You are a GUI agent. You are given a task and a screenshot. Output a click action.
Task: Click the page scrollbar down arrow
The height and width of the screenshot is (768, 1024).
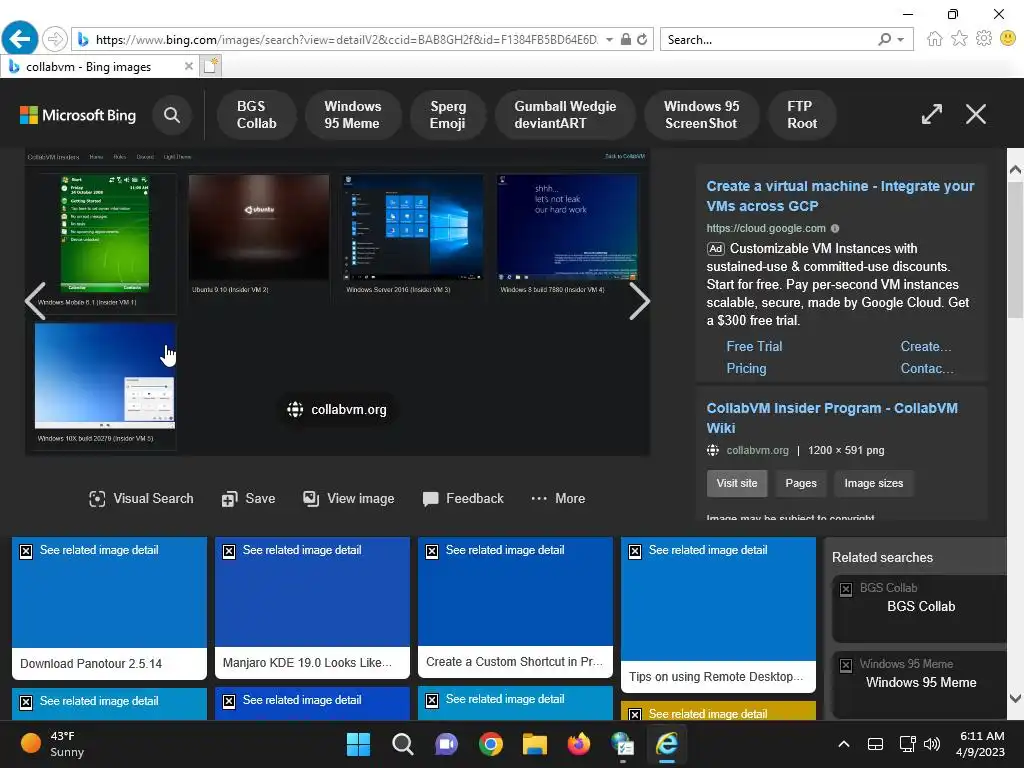pyautogui.click(x=1015, y=698)
